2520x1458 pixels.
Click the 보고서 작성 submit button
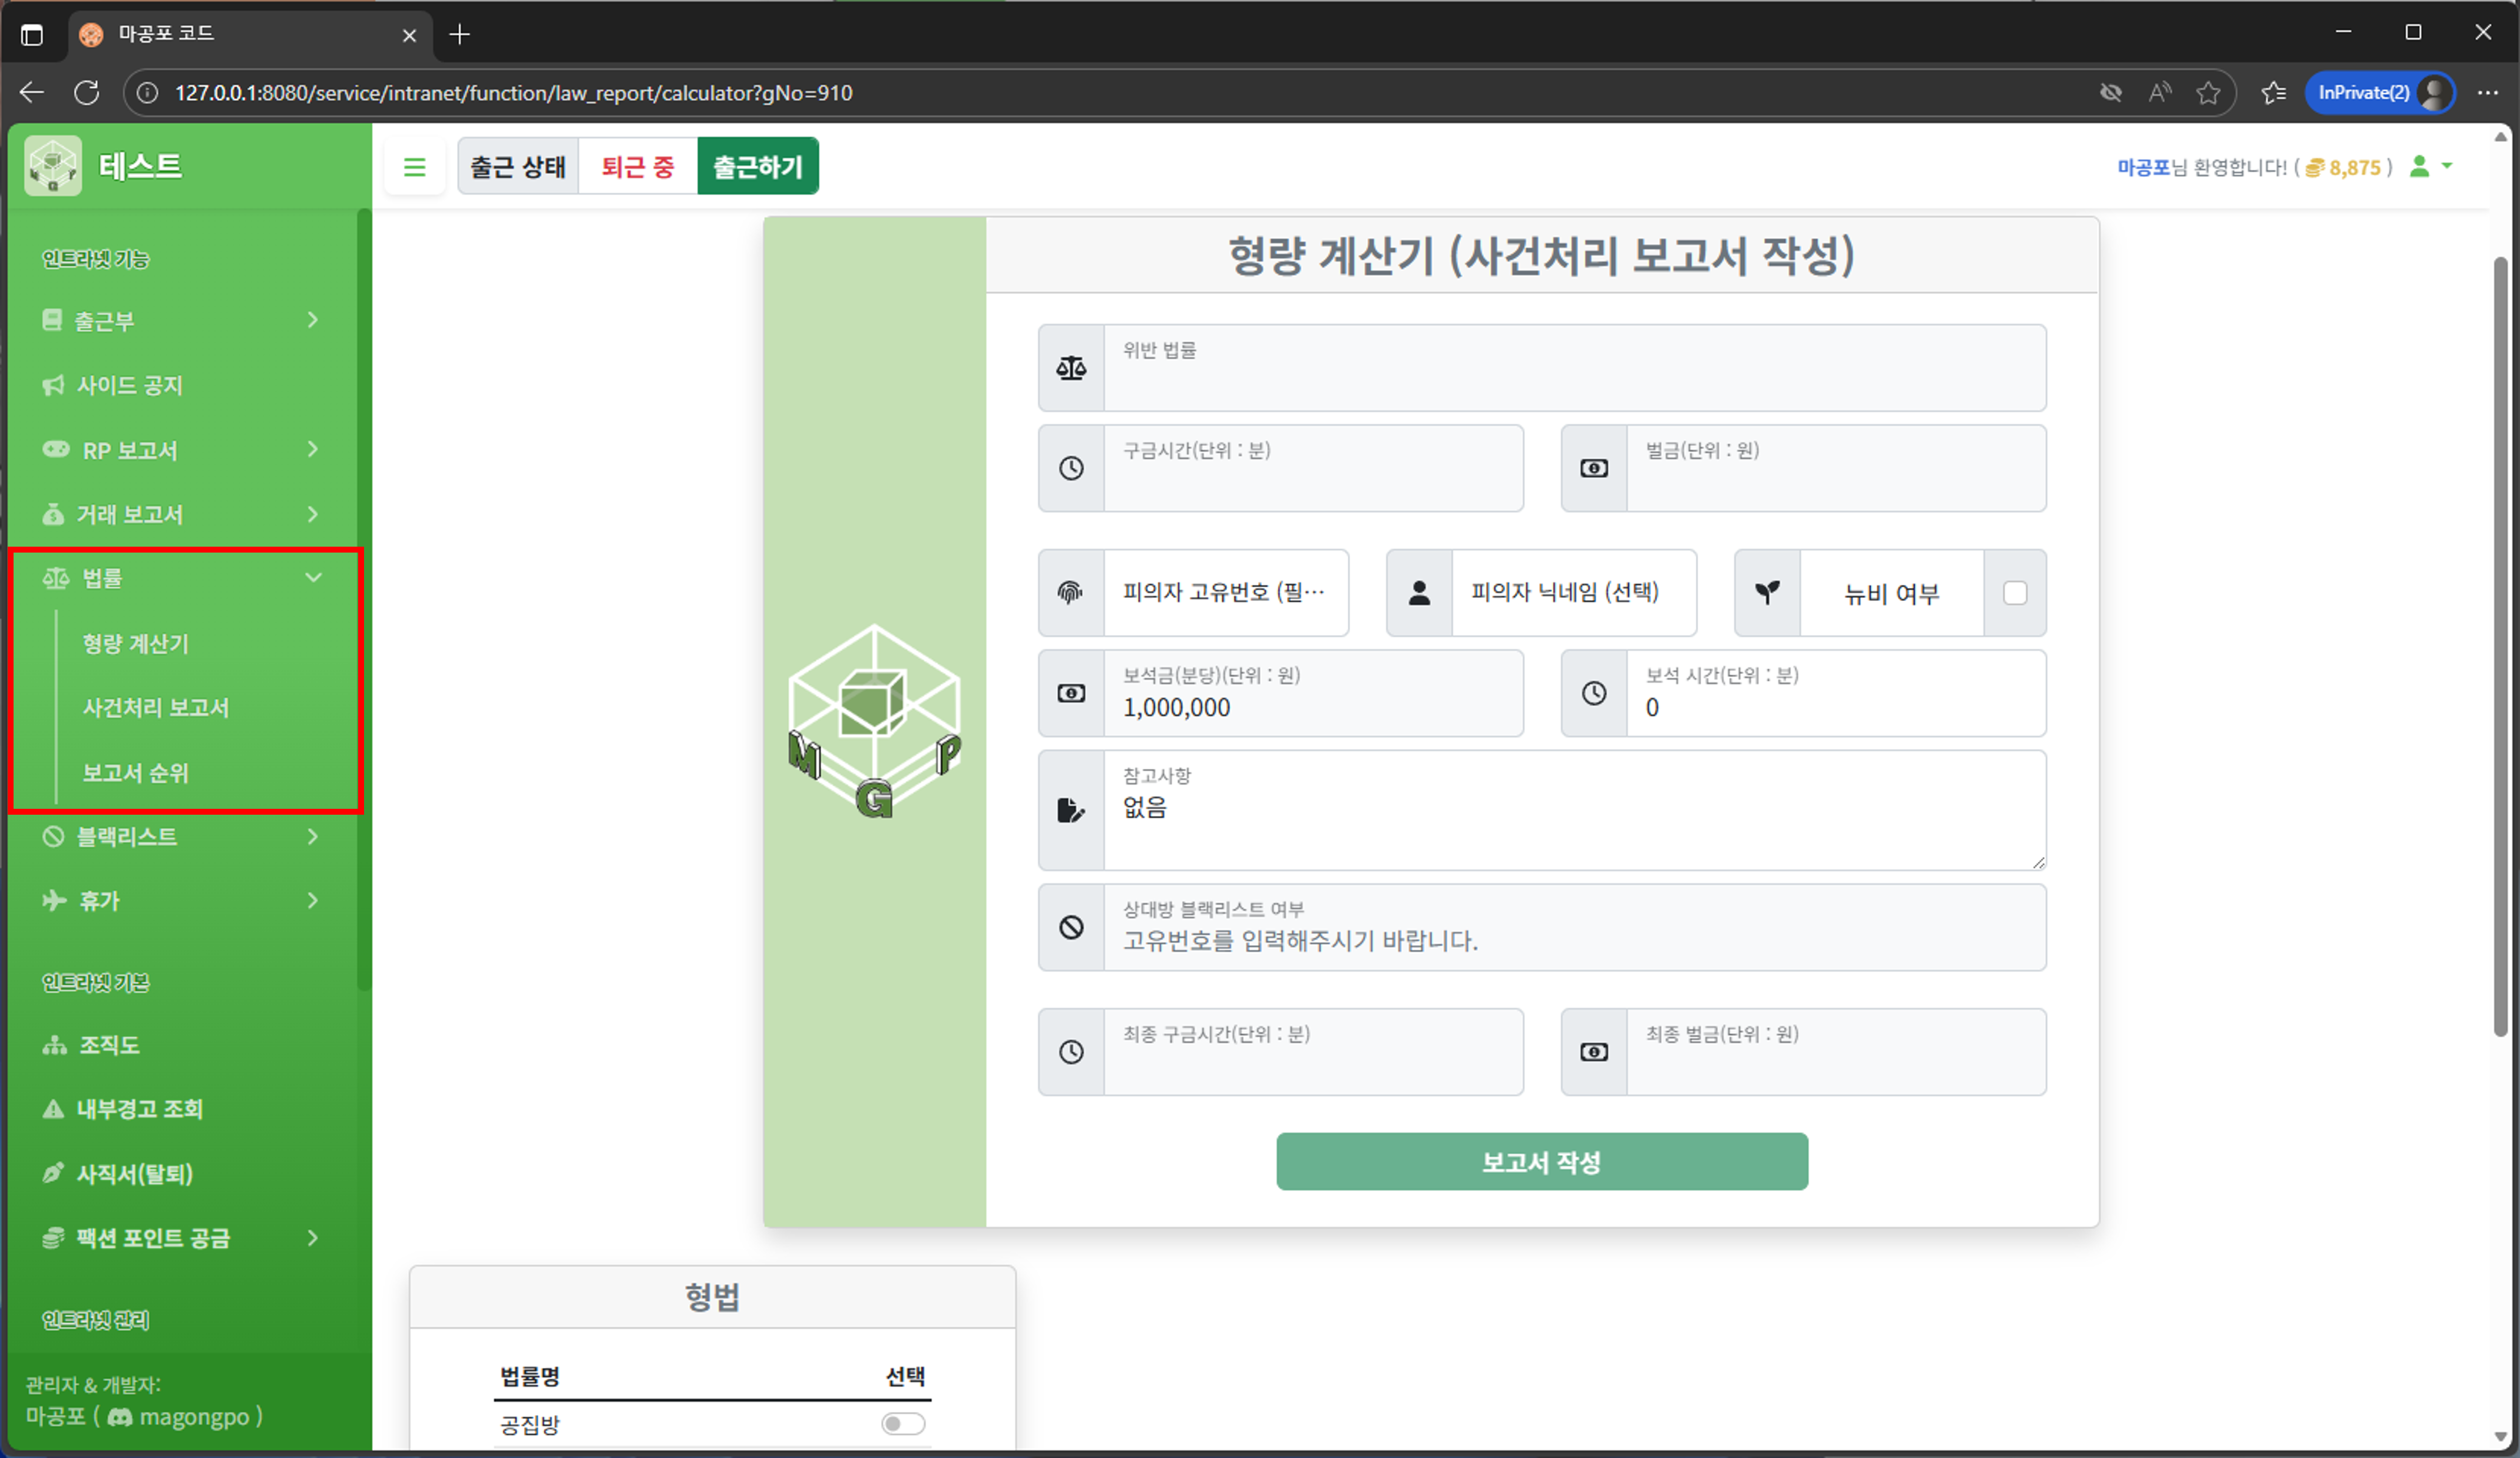(1541, 1162)
